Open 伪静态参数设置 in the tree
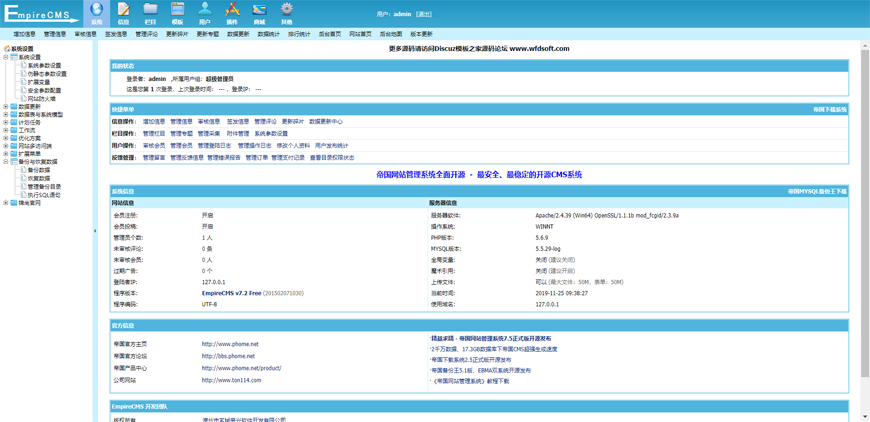Screen dimensions: 870x422 pos(47,74)
